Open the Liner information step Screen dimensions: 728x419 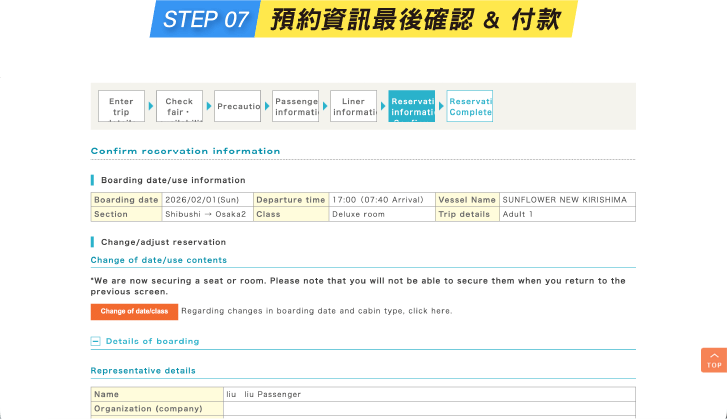[x=353, y=106]
